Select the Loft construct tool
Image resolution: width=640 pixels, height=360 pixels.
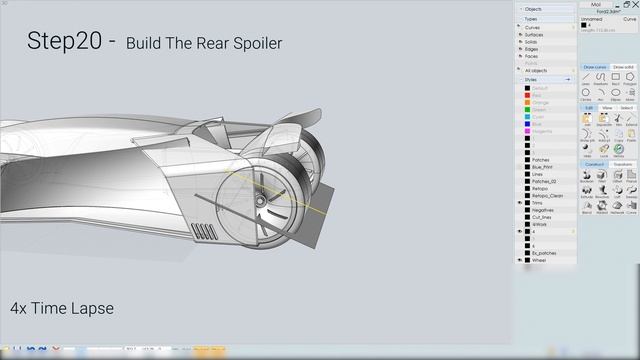(x=617, y=192)
